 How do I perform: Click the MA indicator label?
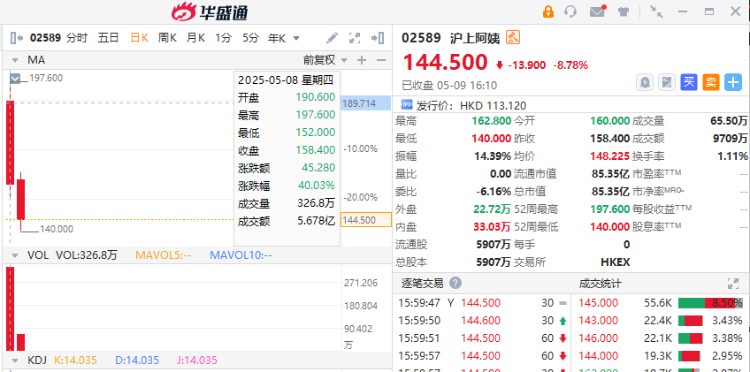click(36, 60)
